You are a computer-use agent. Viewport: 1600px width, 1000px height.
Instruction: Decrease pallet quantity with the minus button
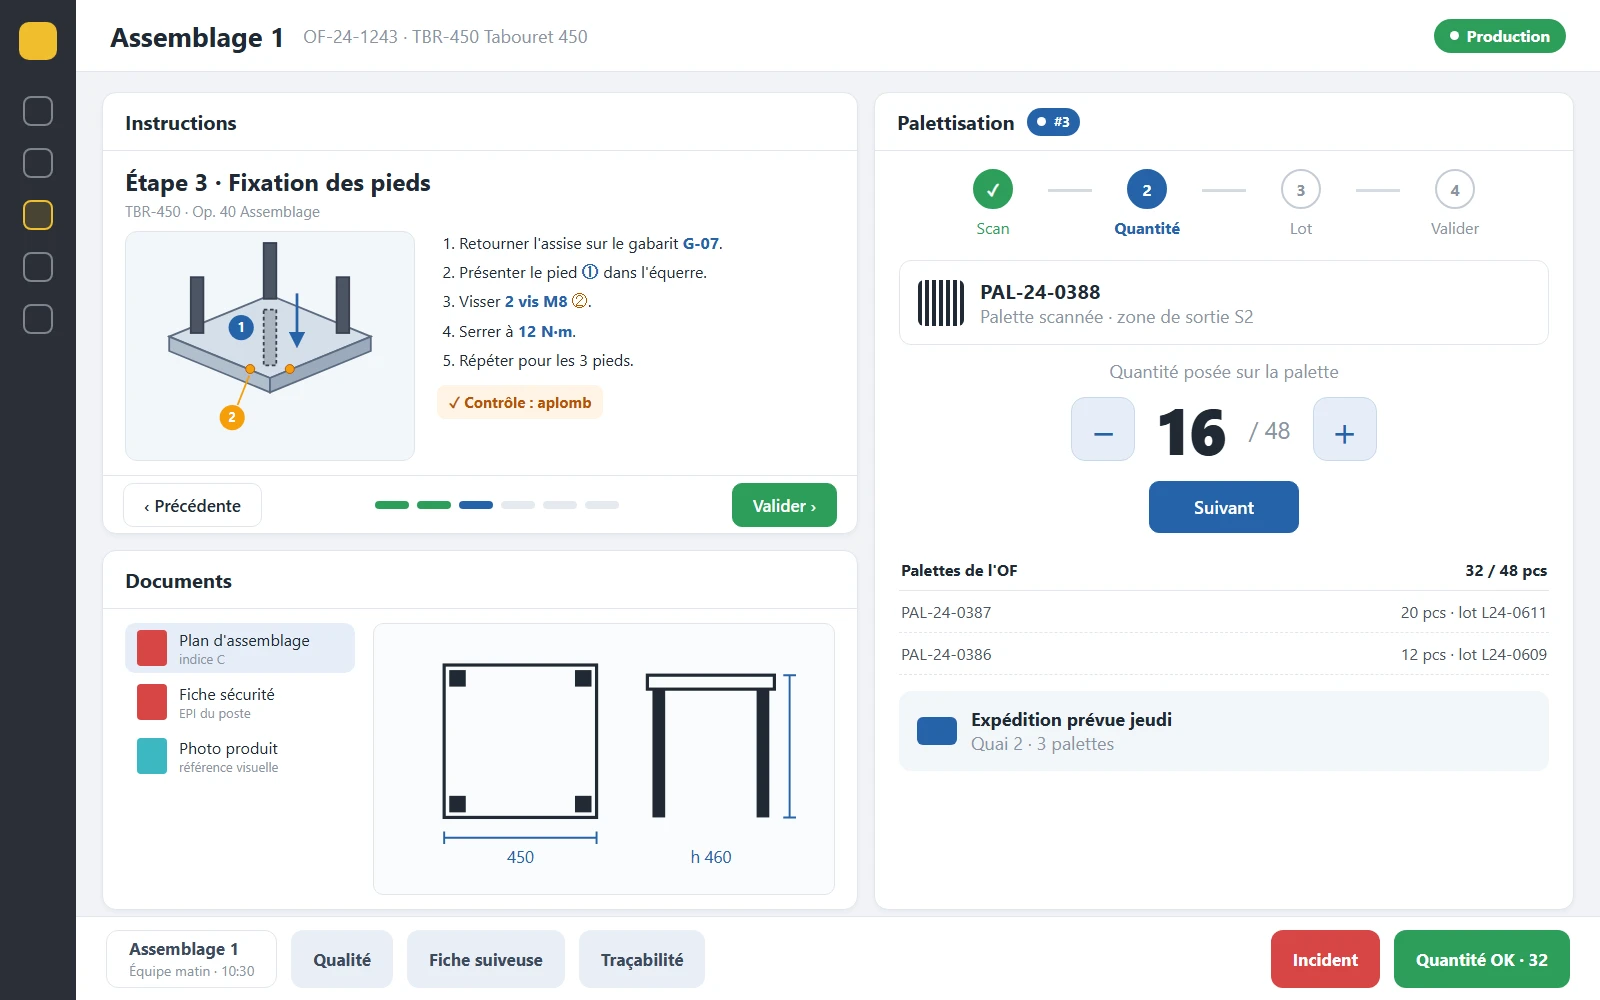click(1103, 429)
